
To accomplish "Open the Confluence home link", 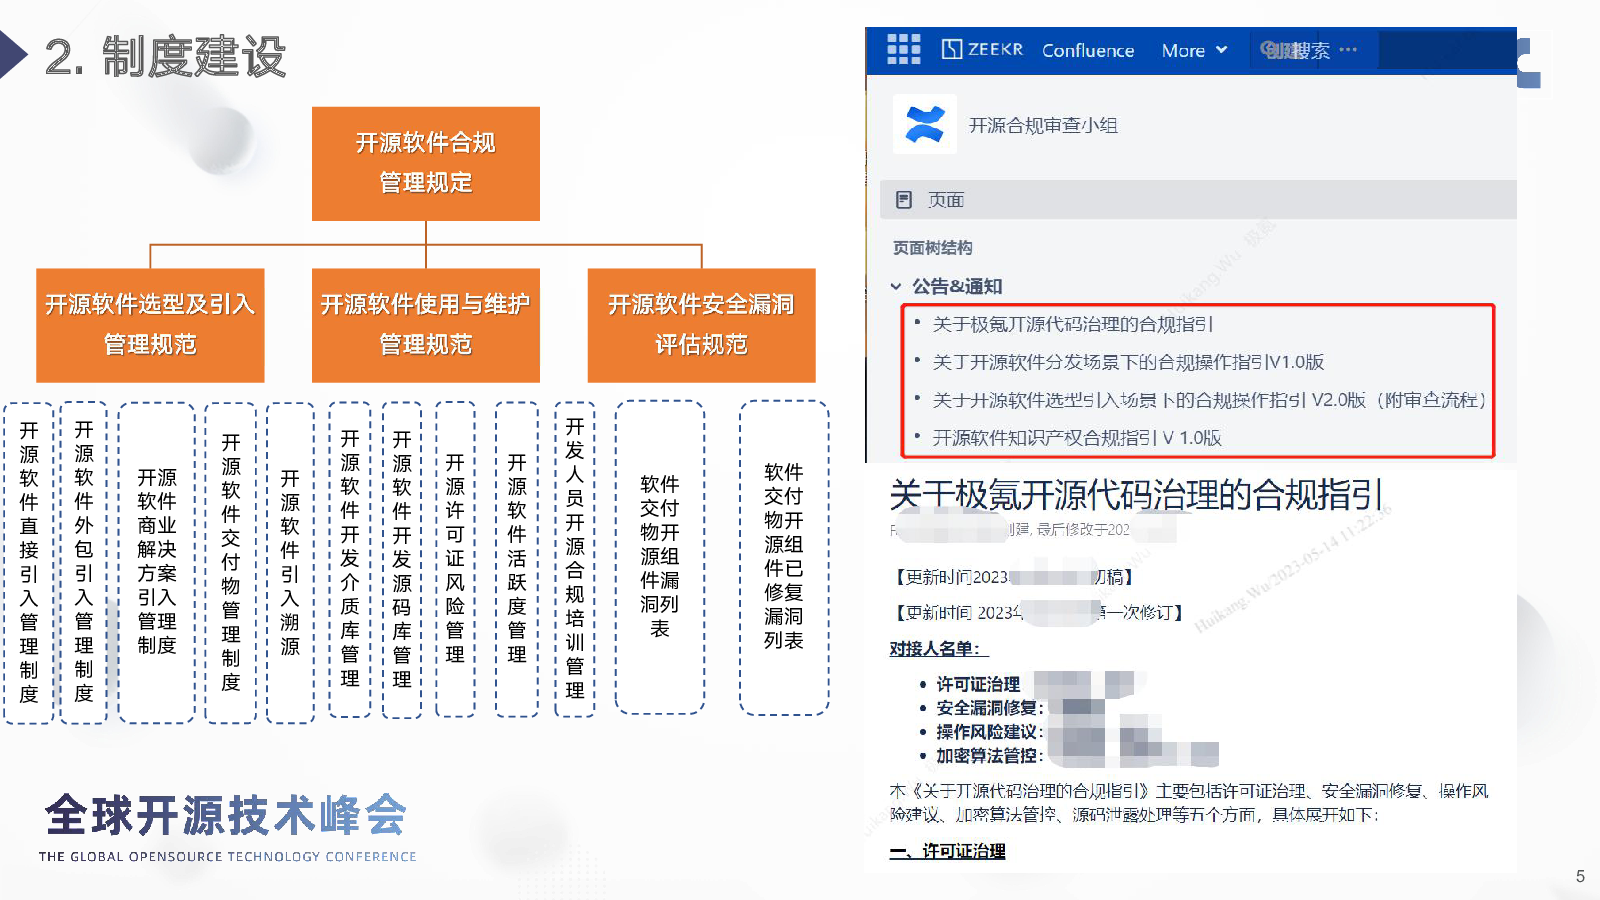I will pos(1088,50).
